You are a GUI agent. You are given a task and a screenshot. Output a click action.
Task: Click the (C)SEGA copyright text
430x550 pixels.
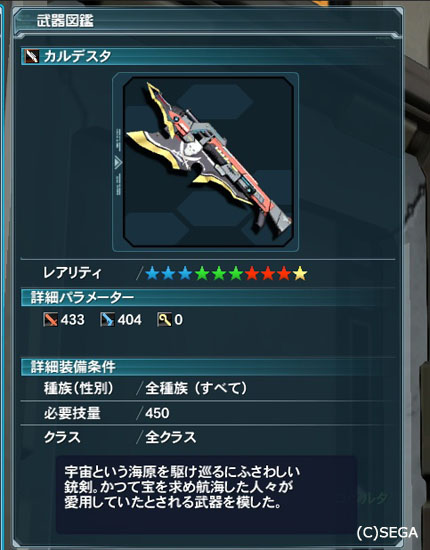pos(387,532)
